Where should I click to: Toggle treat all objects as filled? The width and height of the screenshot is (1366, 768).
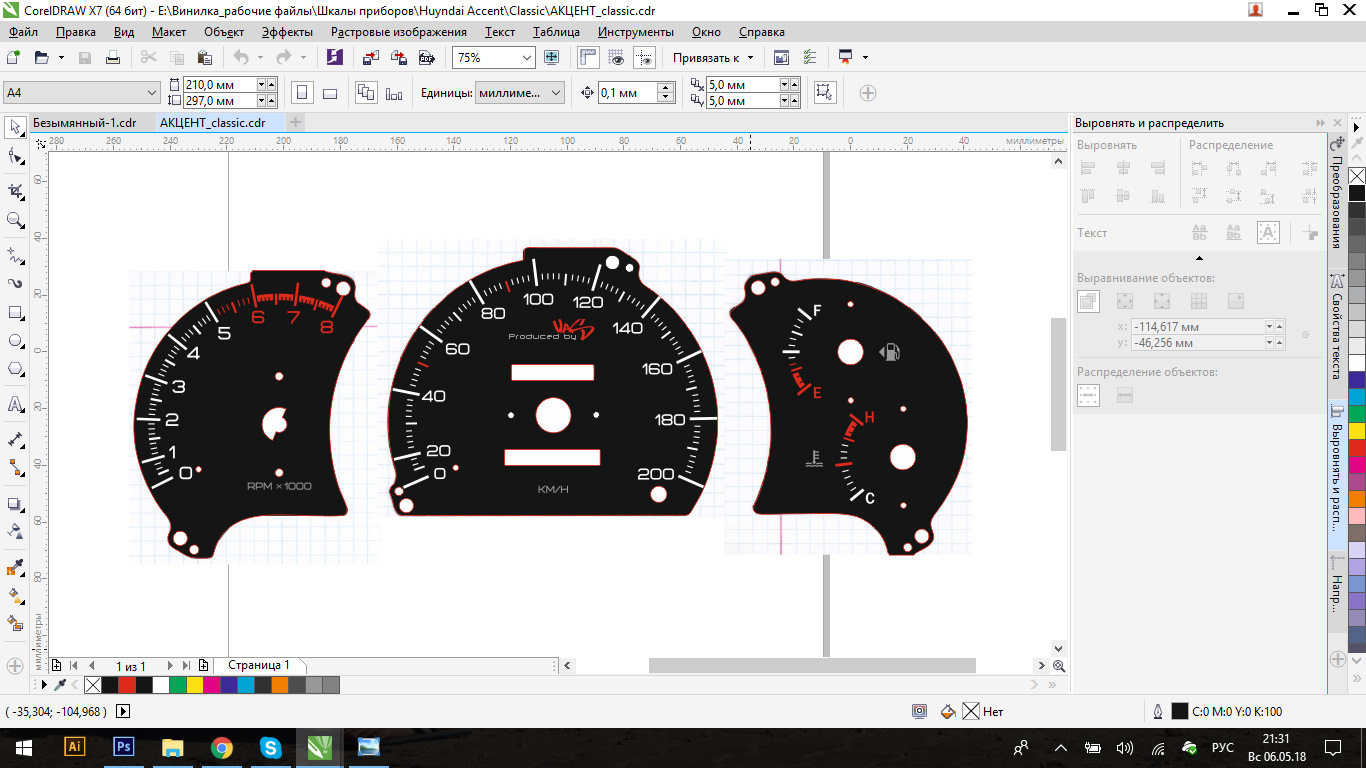click(x=824, y=93)
